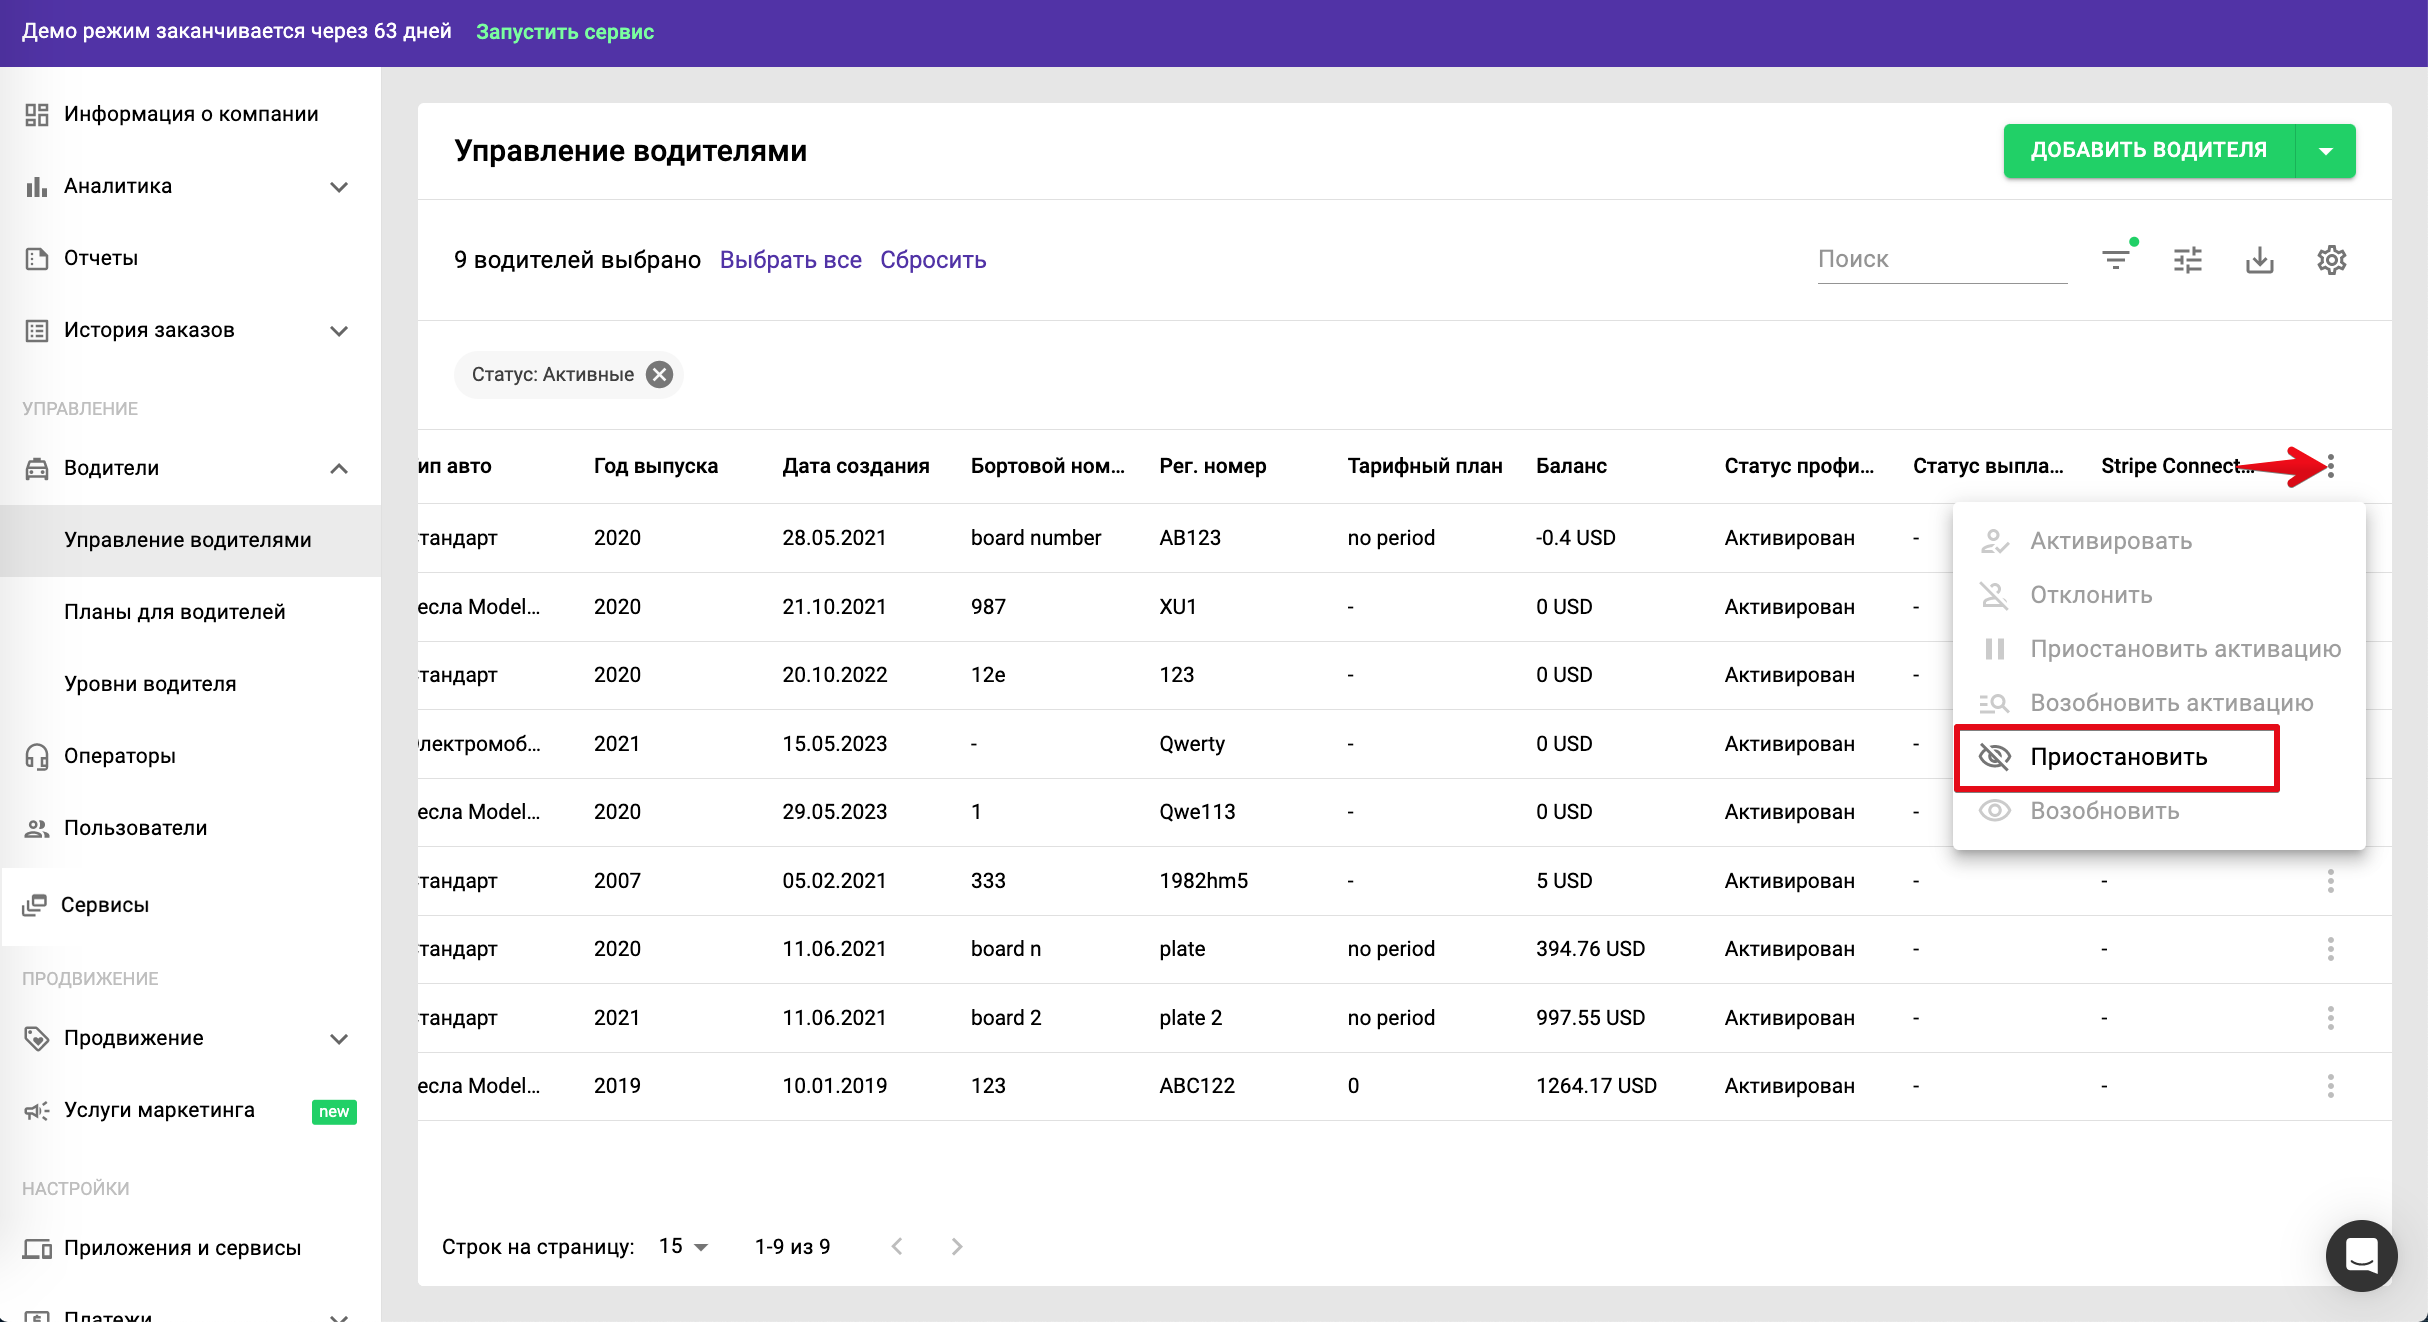The width and height of the screenshot is (2428, 1322).
Task: Remove the Статус: Активные filter chip
Action: 659,375
